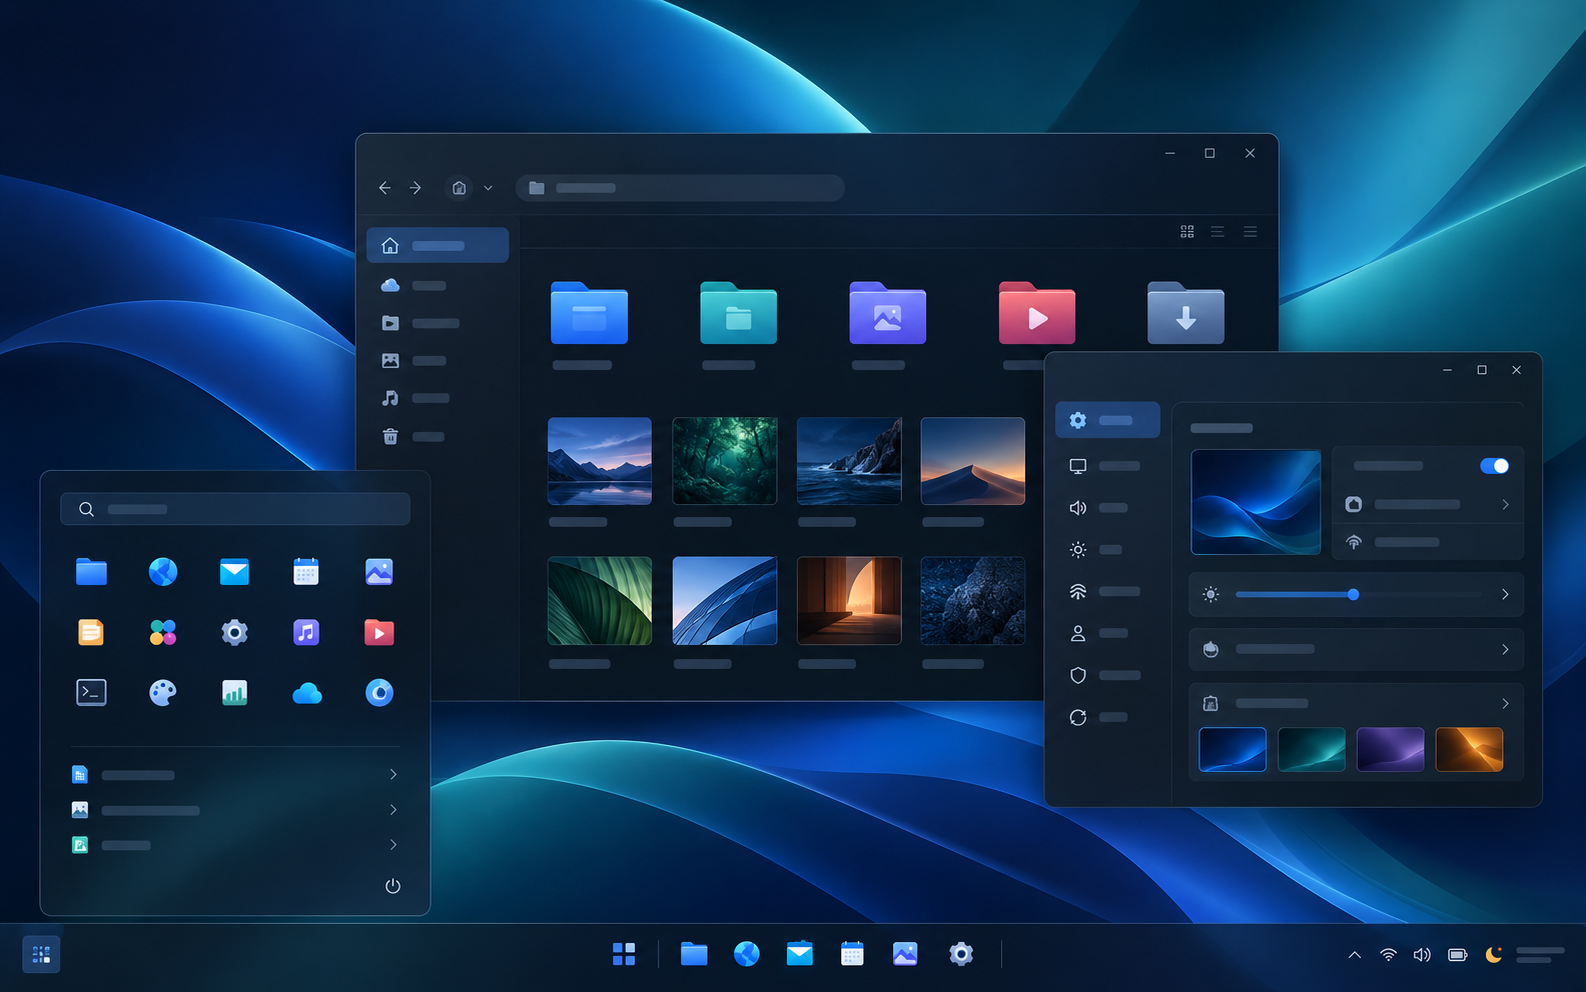Open the security shield section in settings sidebar
This screenshot has width=1586, height=992.
[x=1104, y=675]
